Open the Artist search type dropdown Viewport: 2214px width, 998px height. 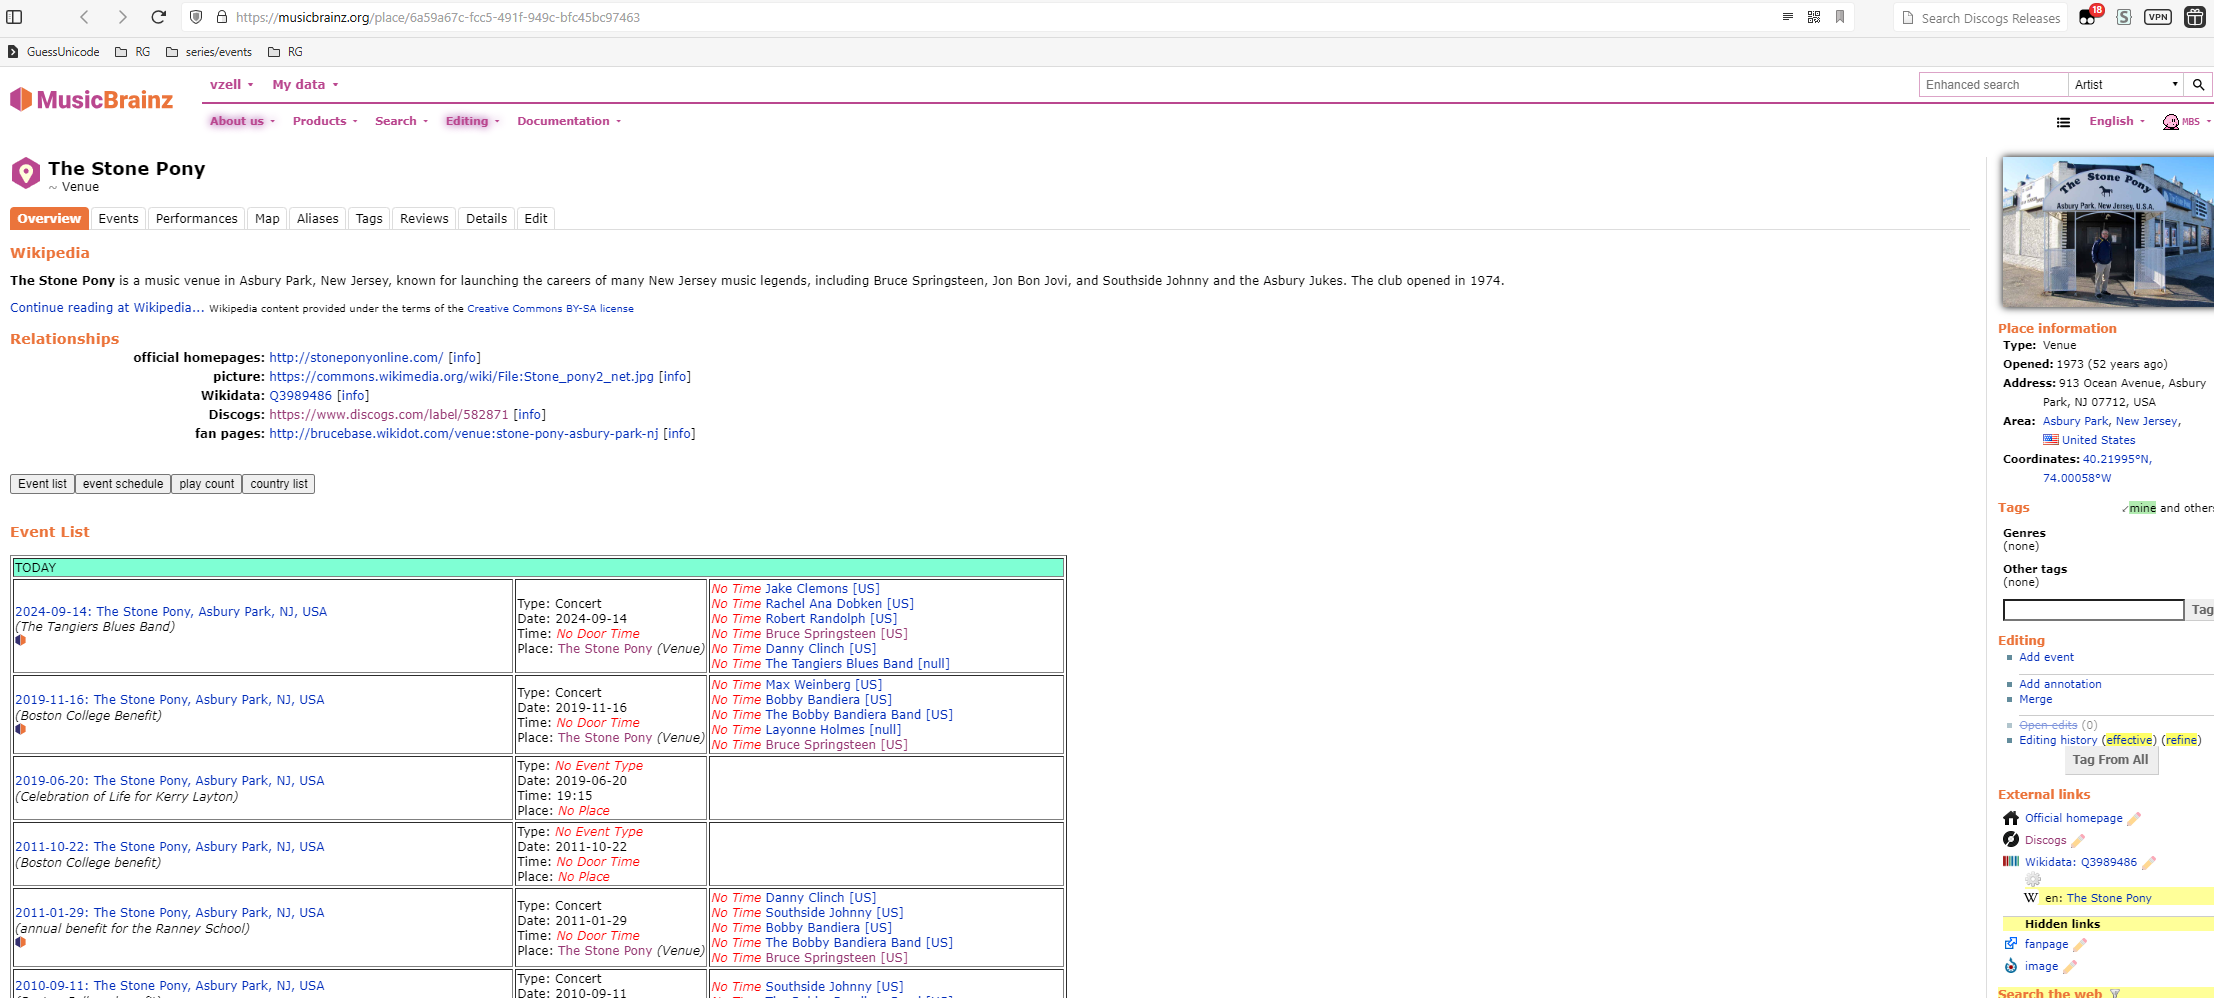pos(2125,85)
